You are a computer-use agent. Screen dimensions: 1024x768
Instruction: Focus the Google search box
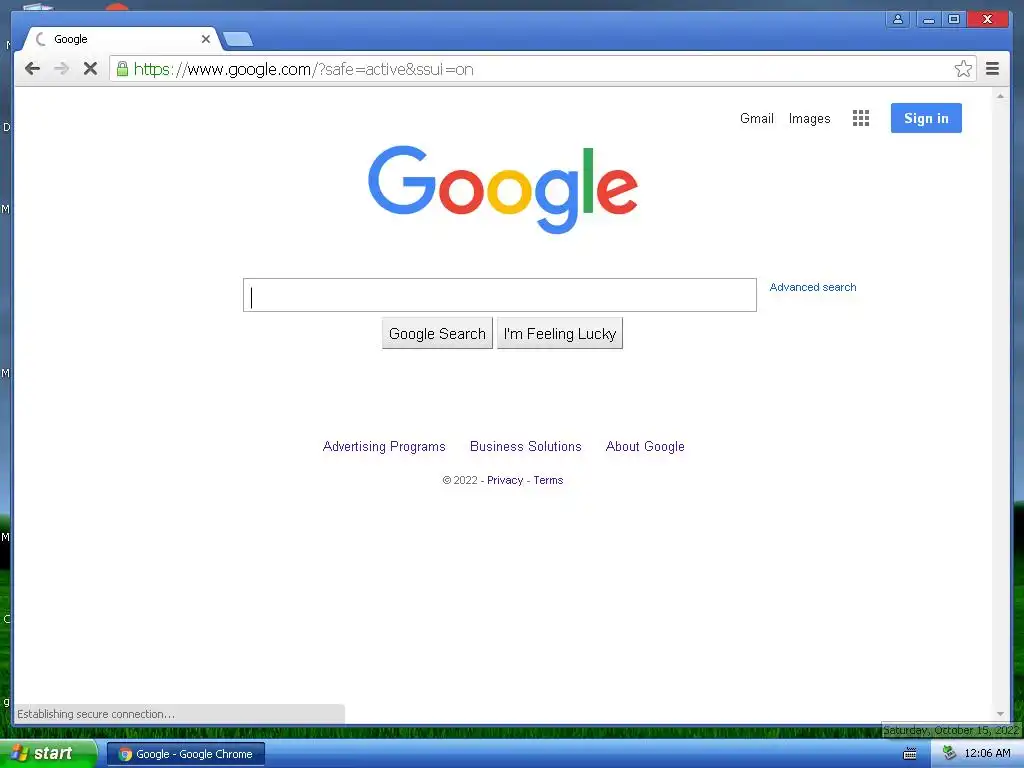point(500,295)
